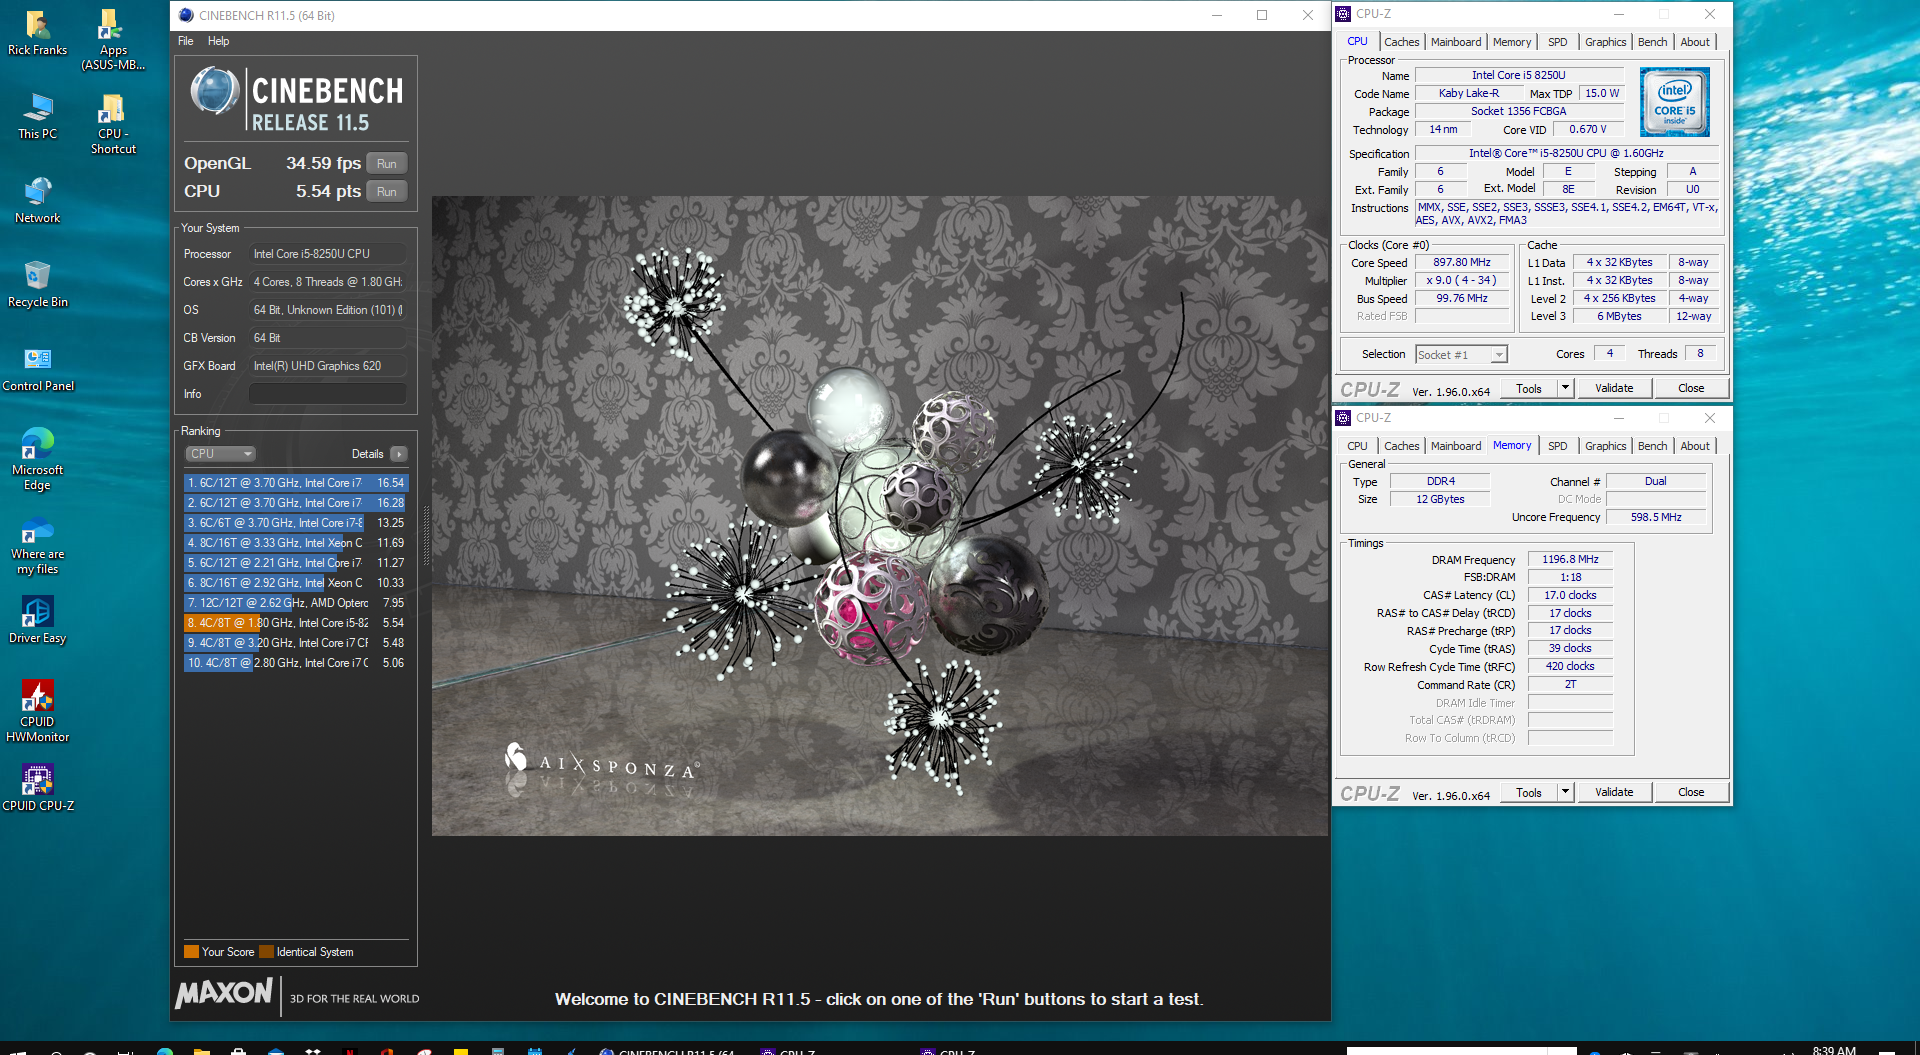Switch to Caches tab in lower CPU-Z
Screen dimensions: 1920x1055
[x=1401, y=446]
